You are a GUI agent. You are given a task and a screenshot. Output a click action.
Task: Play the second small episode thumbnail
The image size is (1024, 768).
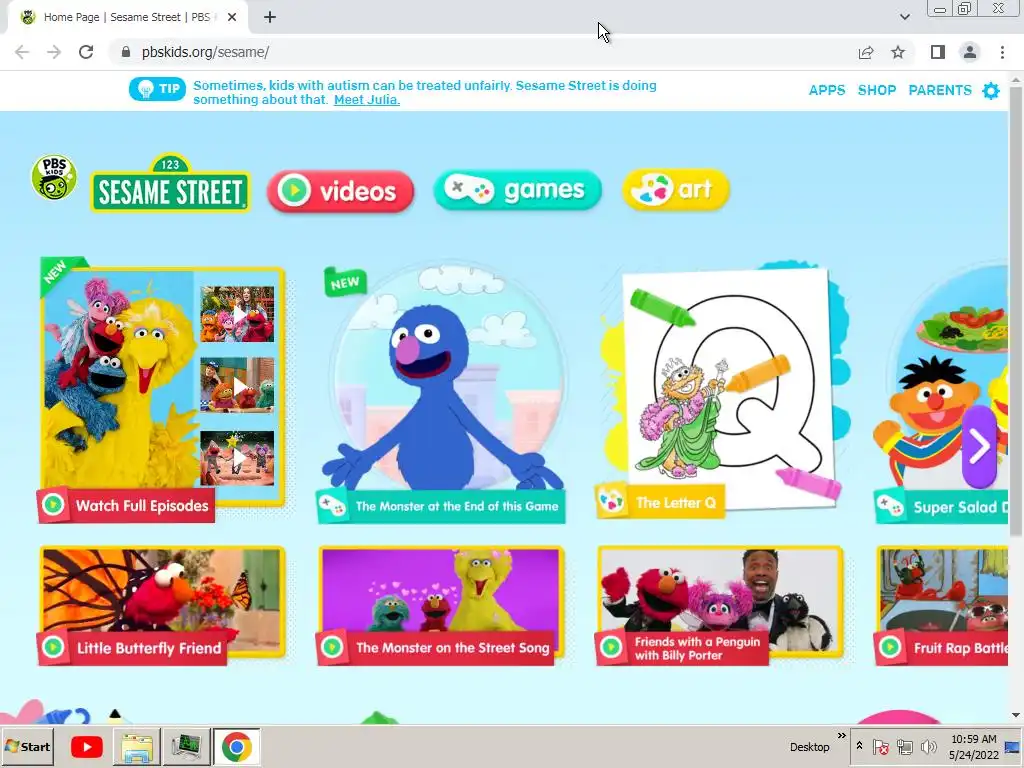point(237,385)
